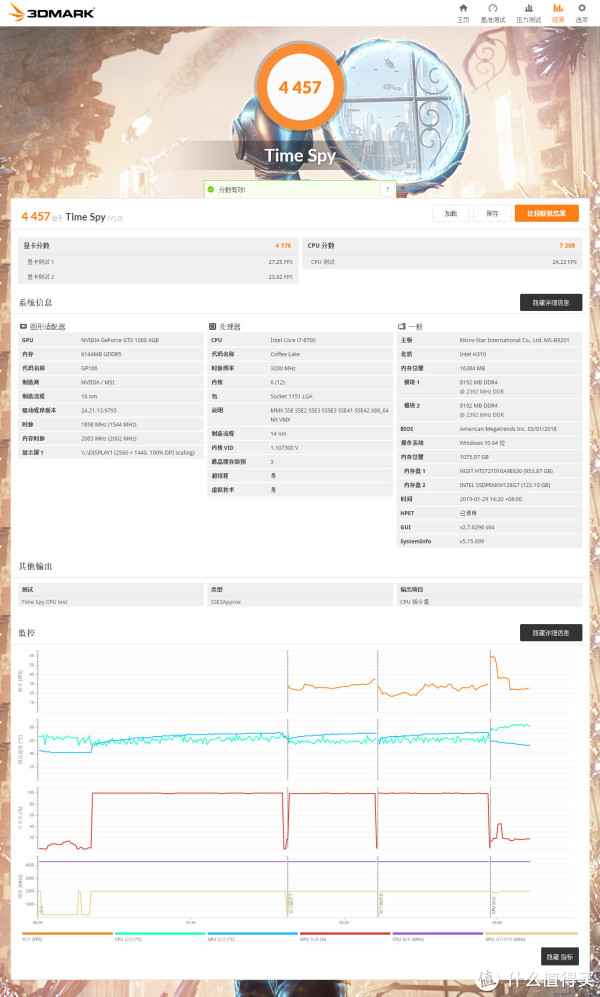600x997 pixels.
Task: Click the 'Windows 10 64' OS value
Action: 481,443
